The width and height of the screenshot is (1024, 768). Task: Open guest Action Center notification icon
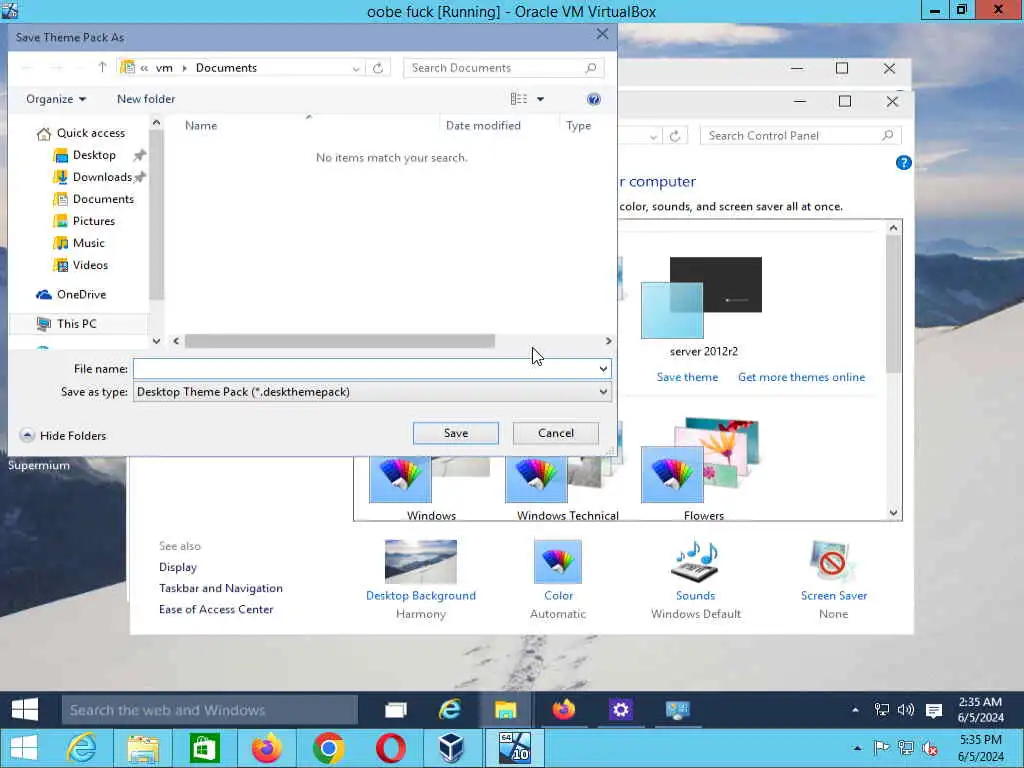point(934,711)
